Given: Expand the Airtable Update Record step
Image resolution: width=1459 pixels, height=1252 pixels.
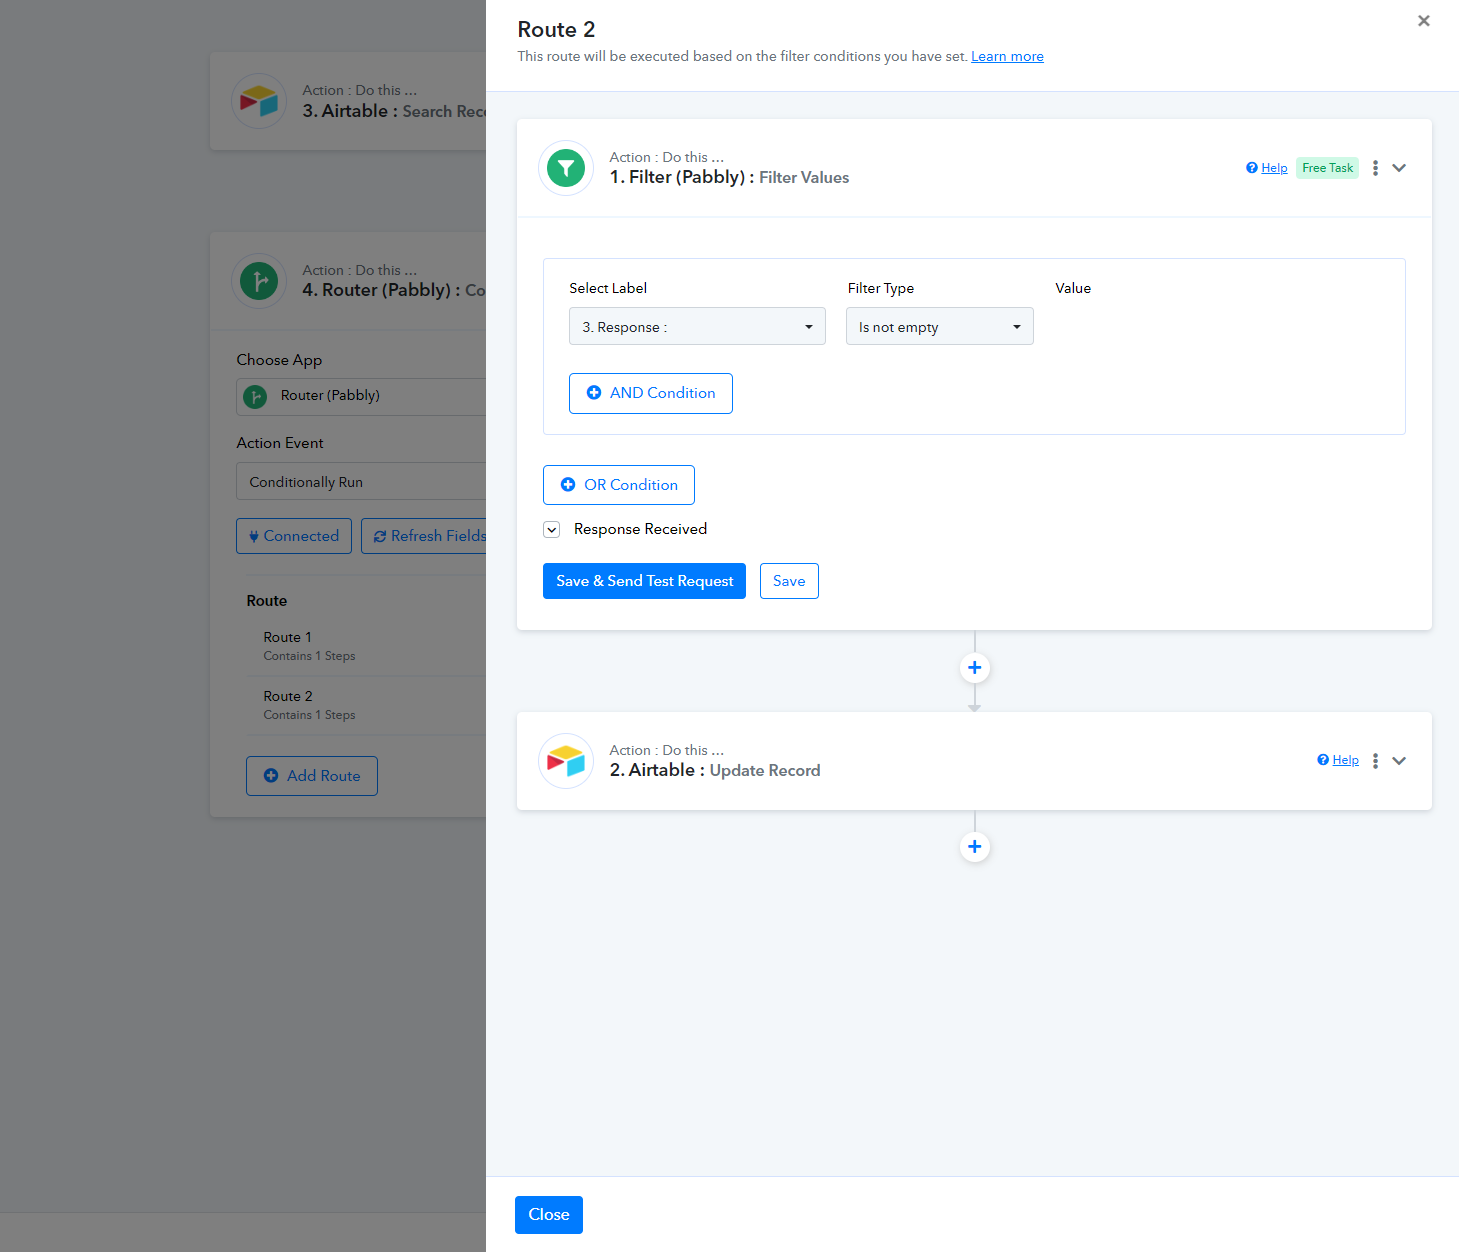Looking at the screenshot, I should (1399, 761).
